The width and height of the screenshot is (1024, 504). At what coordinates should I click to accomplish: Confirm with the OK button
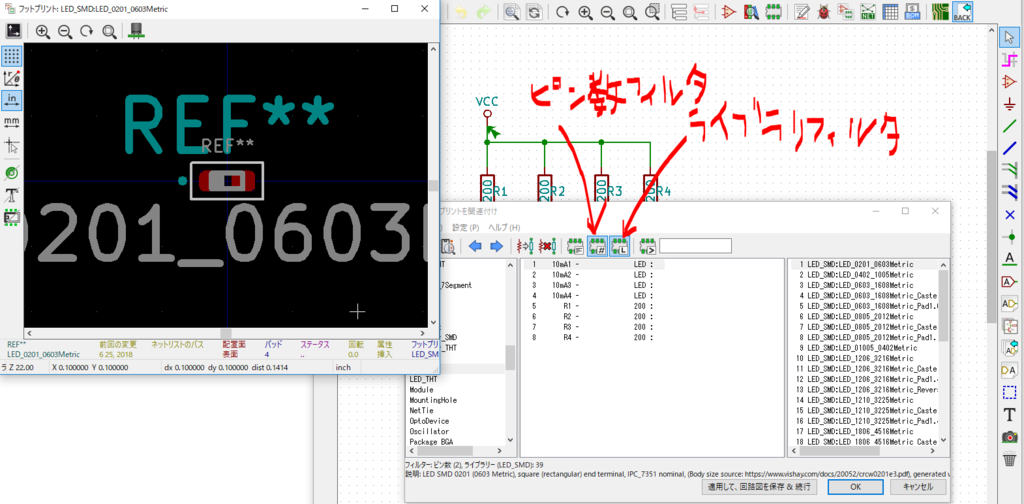click(x=855, y=487)
